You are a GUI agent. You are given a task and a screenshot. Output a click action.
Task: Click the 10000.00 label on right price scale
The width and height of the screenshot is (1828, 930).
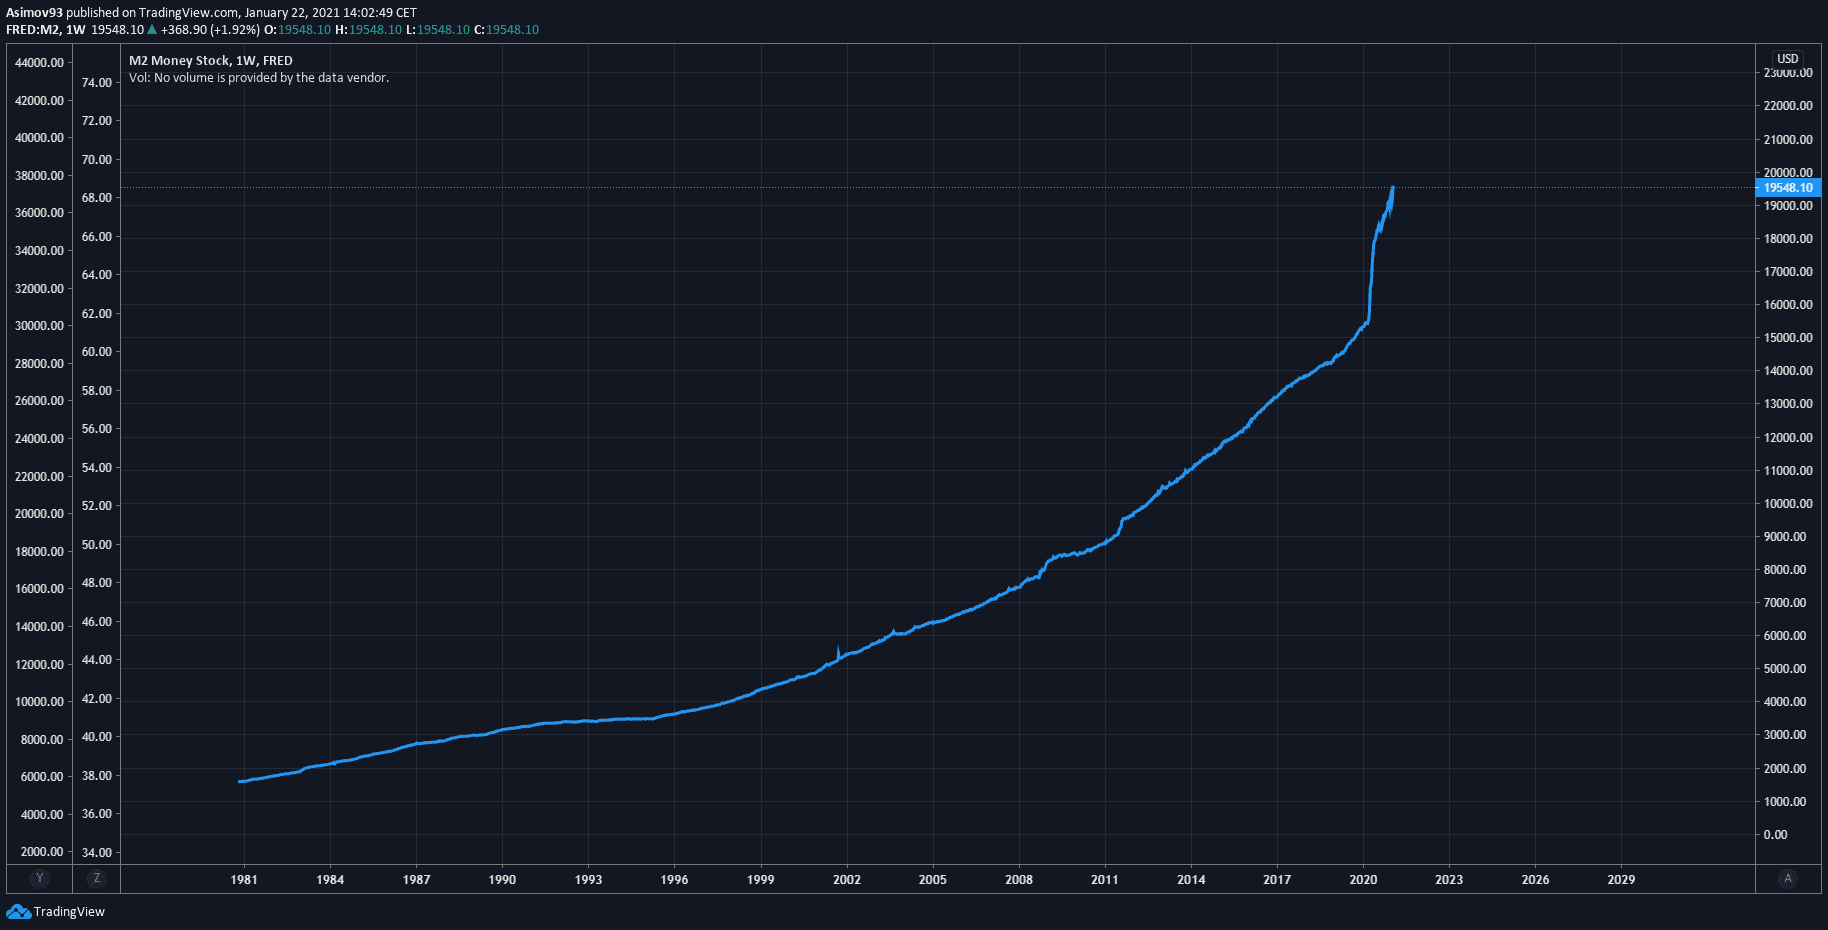[x=1787, y=504]
